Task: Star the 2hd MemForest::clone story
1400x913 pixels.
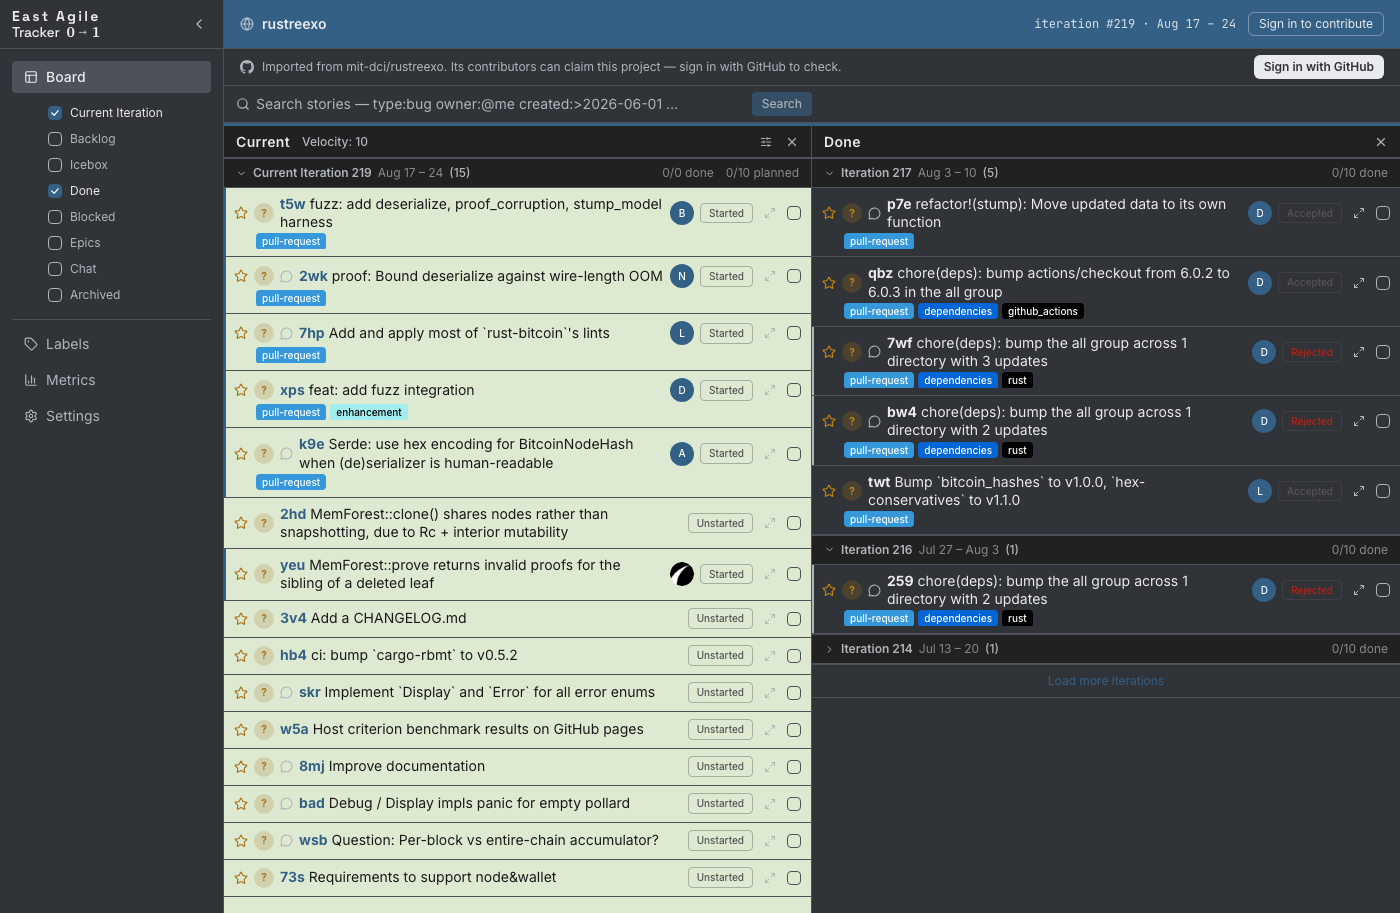Action: (x=241, y=523)
